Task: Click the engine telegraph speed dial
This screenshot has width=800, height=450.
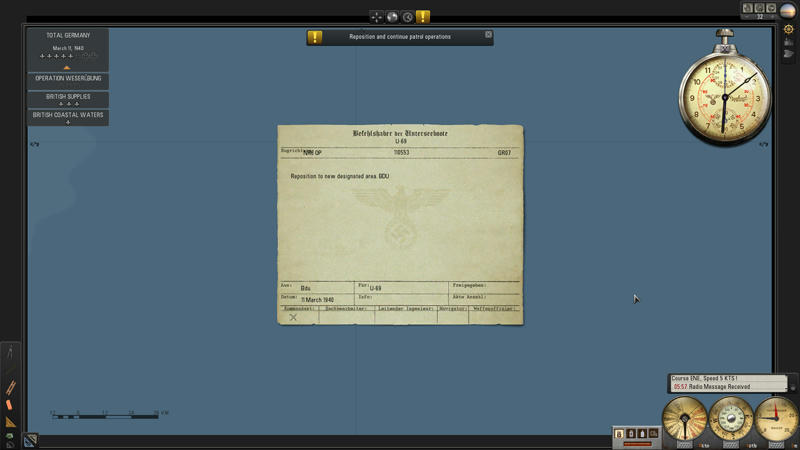Action: click(x=685, y=419)
